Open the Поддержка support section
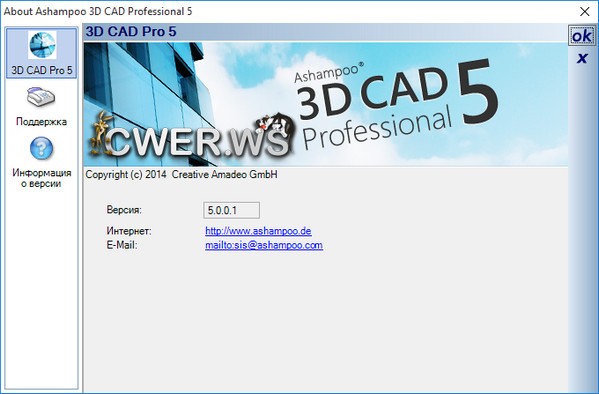 point(41,106)
